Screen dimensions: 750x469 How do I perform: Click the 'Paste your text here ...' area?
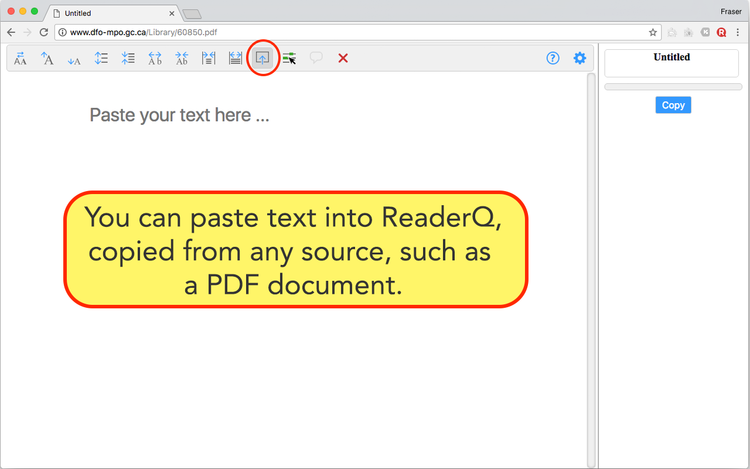(179, 115)
